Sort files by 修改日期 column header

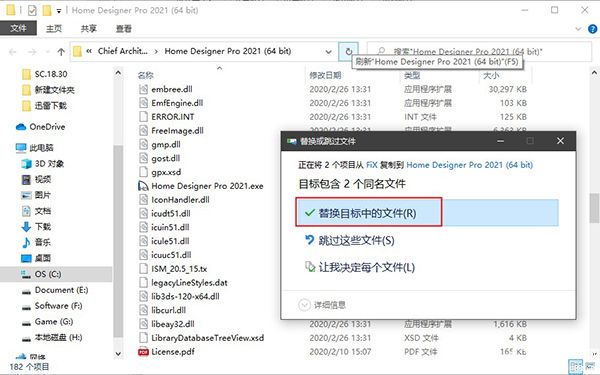325,75
